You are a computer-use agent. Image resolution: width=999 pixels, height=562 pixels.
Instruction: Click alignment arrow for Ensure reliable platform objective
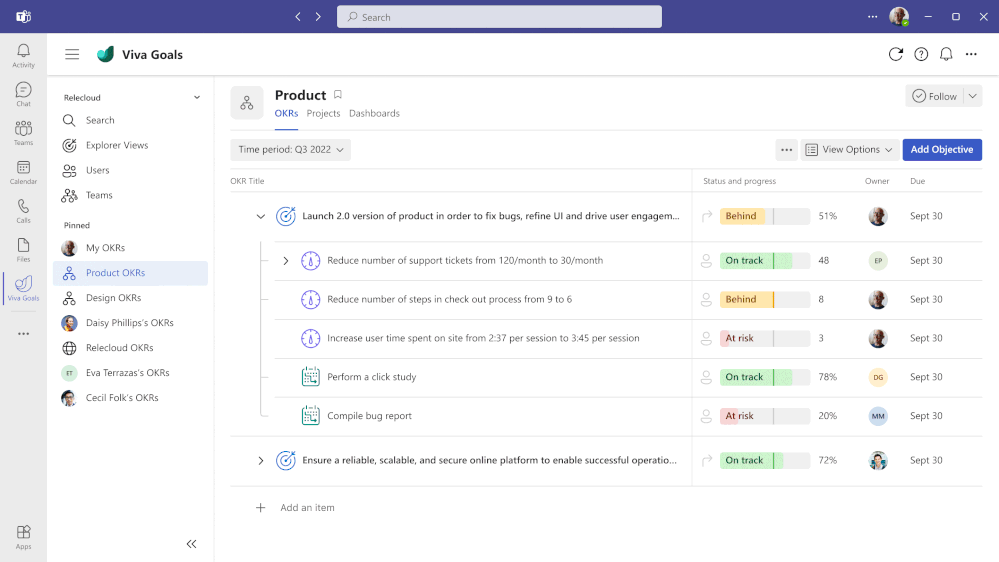tap(707, 460)
